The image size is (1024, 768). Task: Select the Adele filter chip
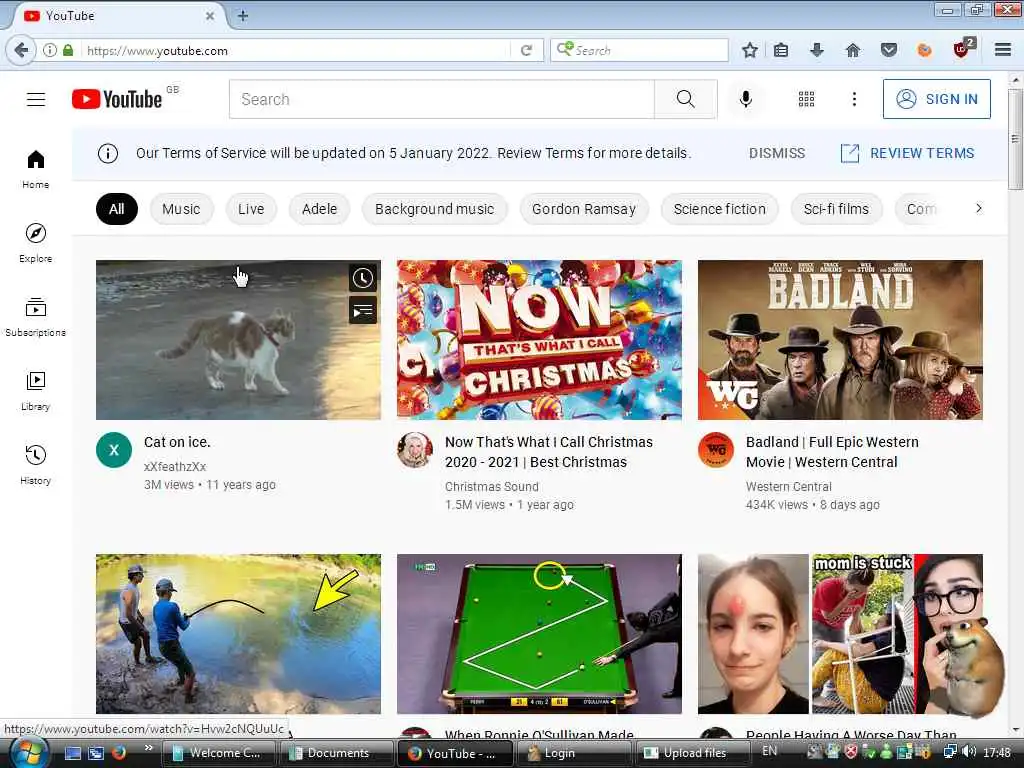[319, 209]
